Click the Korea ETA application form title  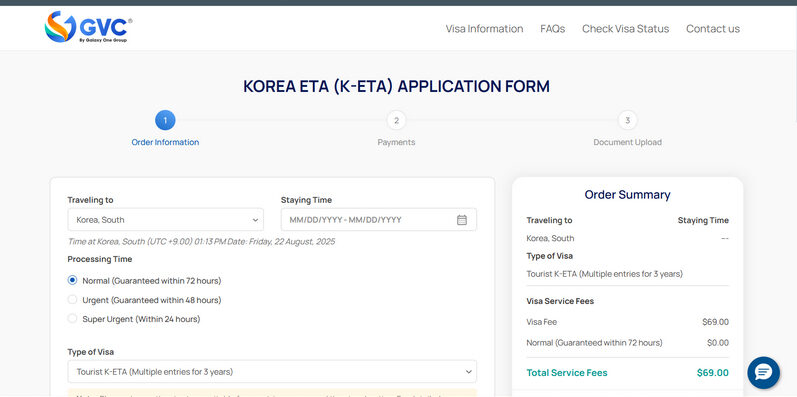396,86
